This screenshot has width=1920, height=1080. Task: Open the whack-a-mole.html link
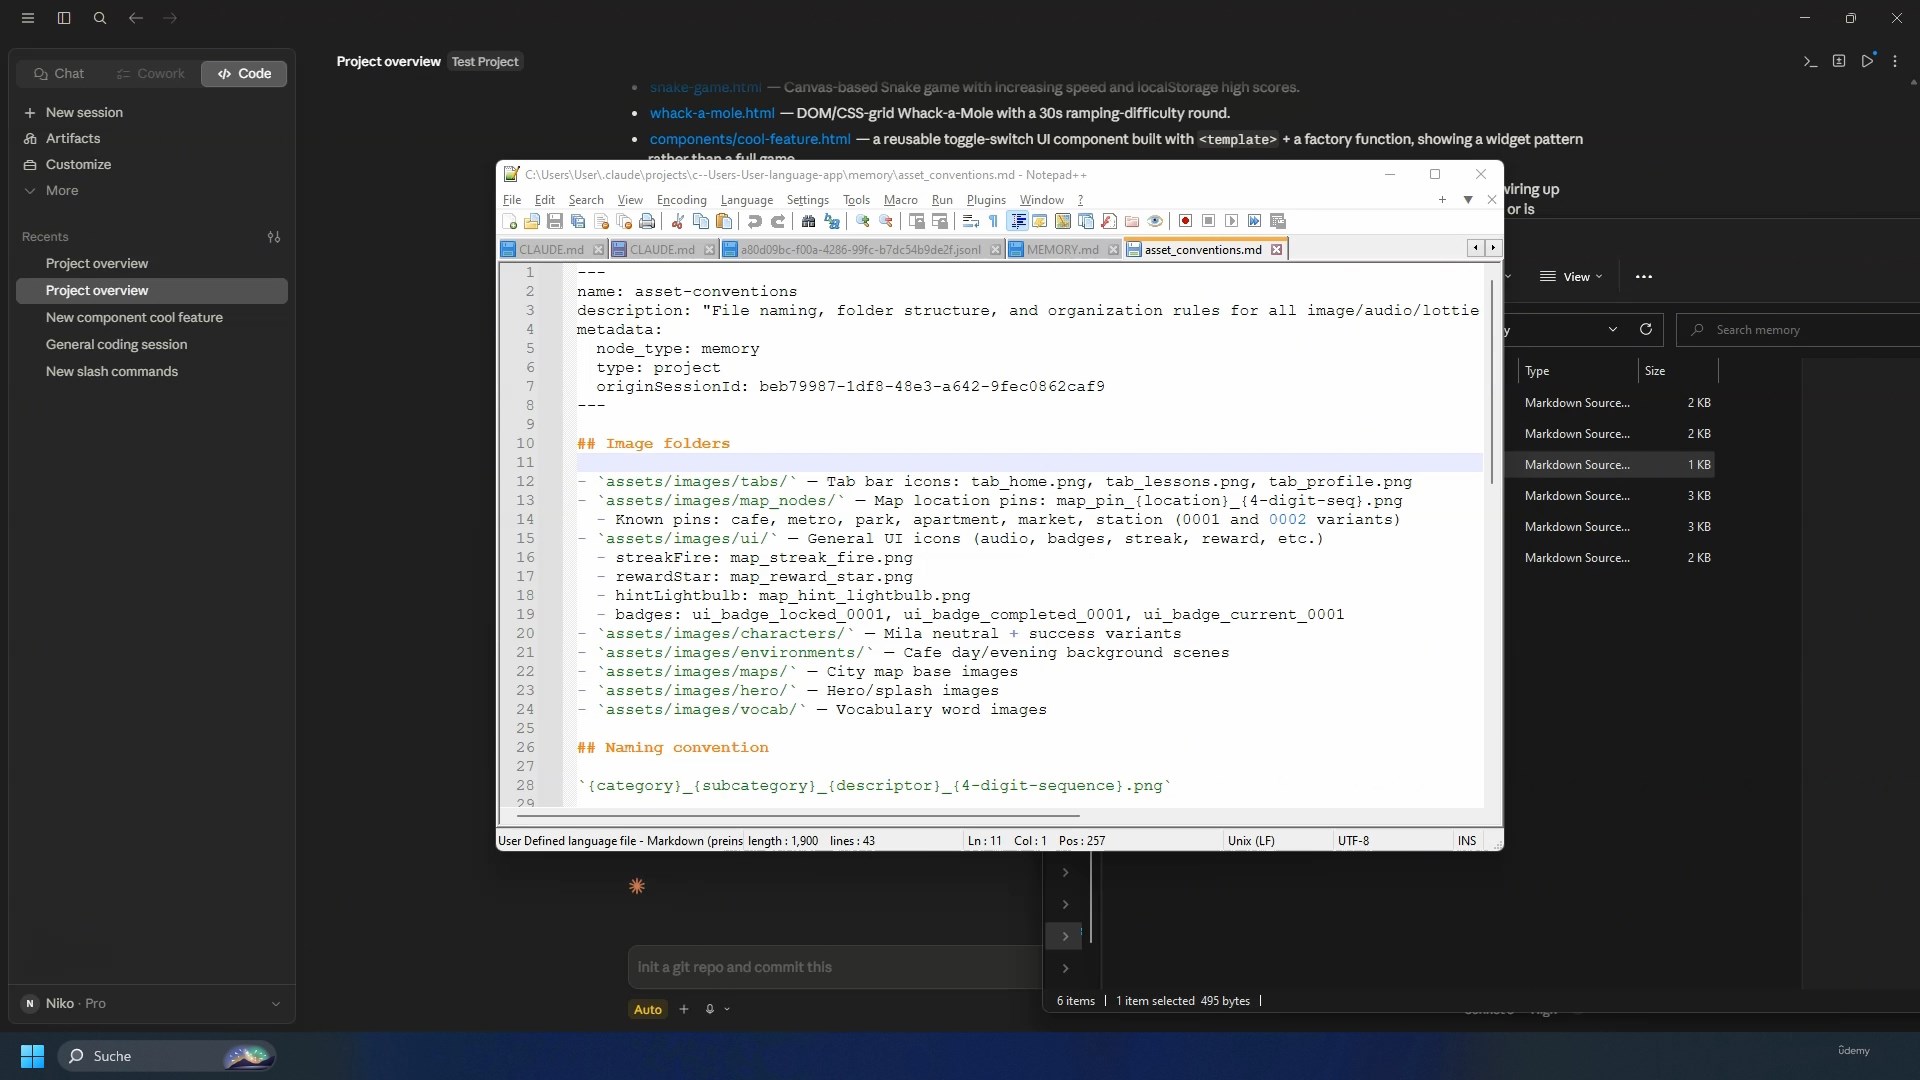click(x=712, y=113)
